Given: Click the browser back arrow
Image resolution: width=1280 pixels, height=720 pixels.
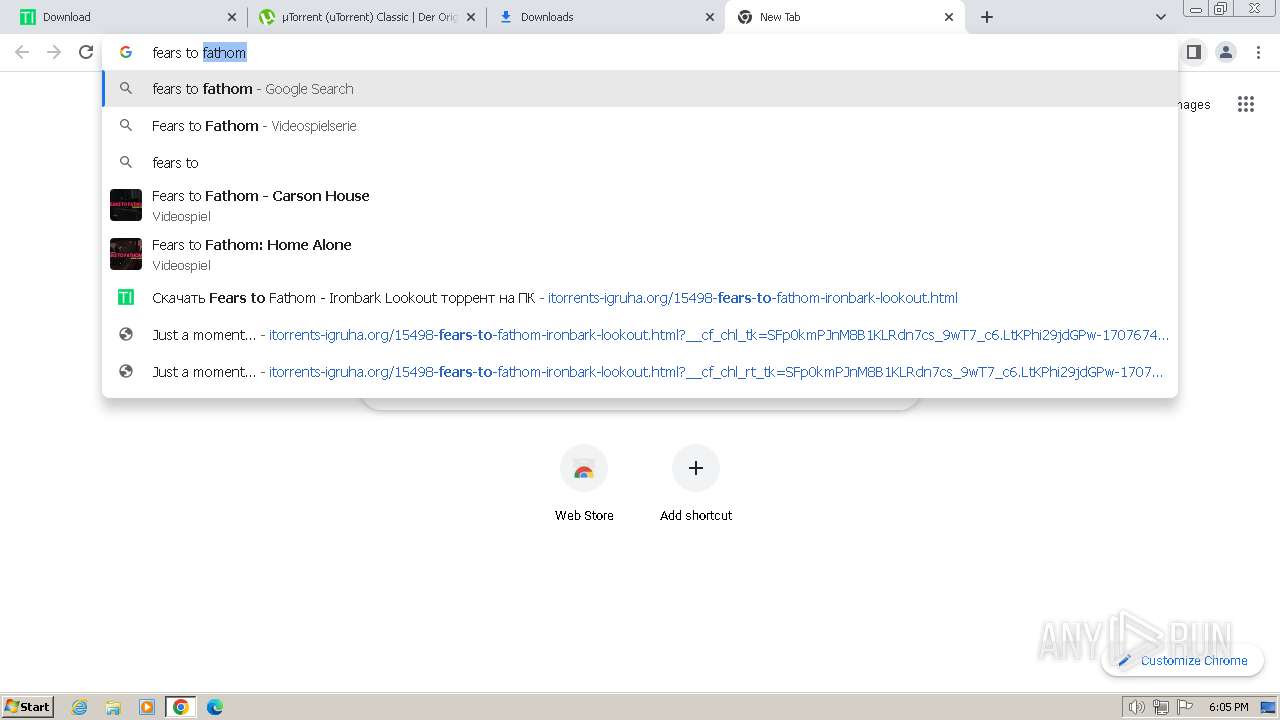Looking at the screenshot, I should tap(22, 52).
